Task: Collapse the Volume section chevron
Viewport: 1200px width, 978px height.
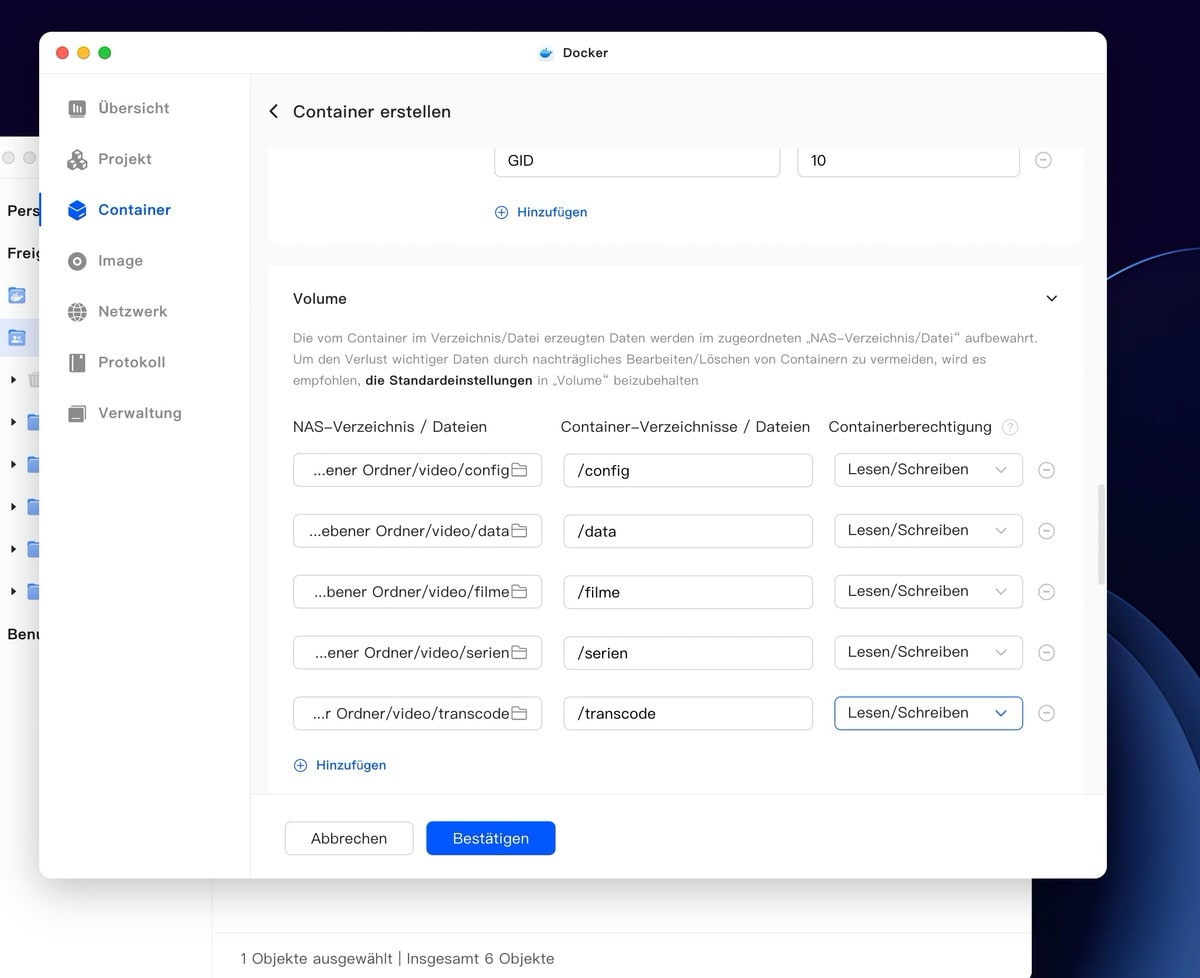Action: (1051, 299)
